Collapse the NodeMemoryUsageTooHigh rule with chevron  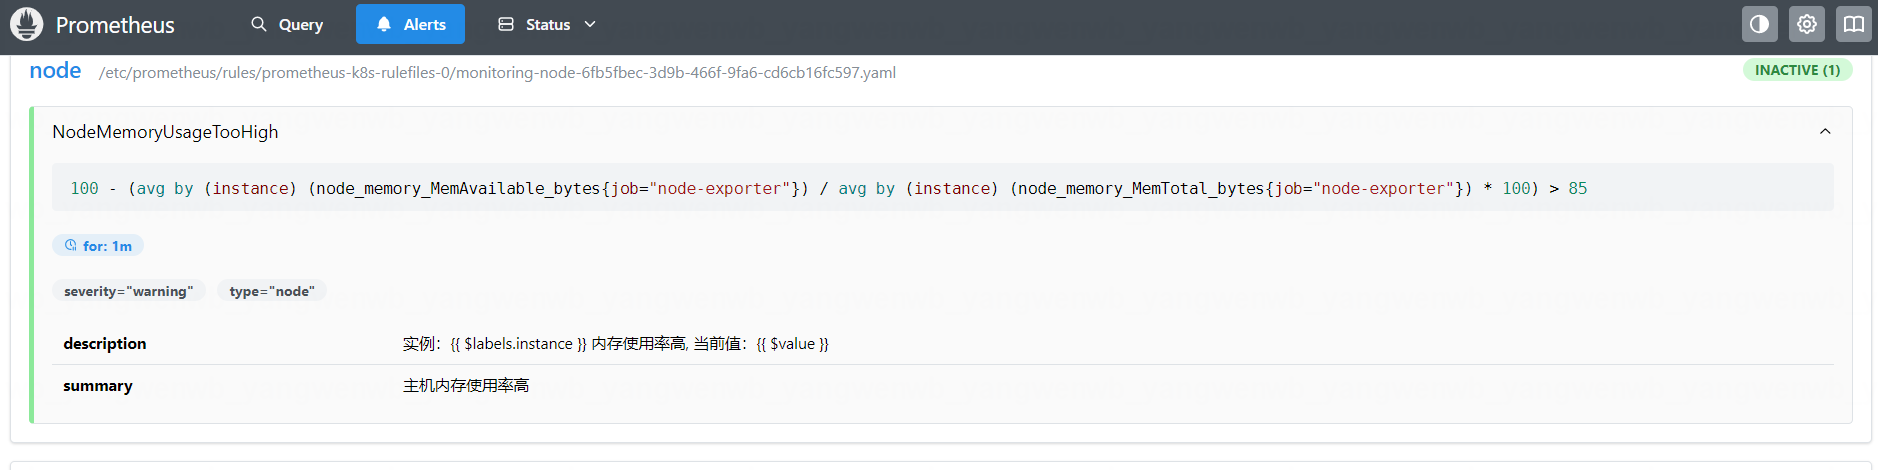(x=1825, y=132)
